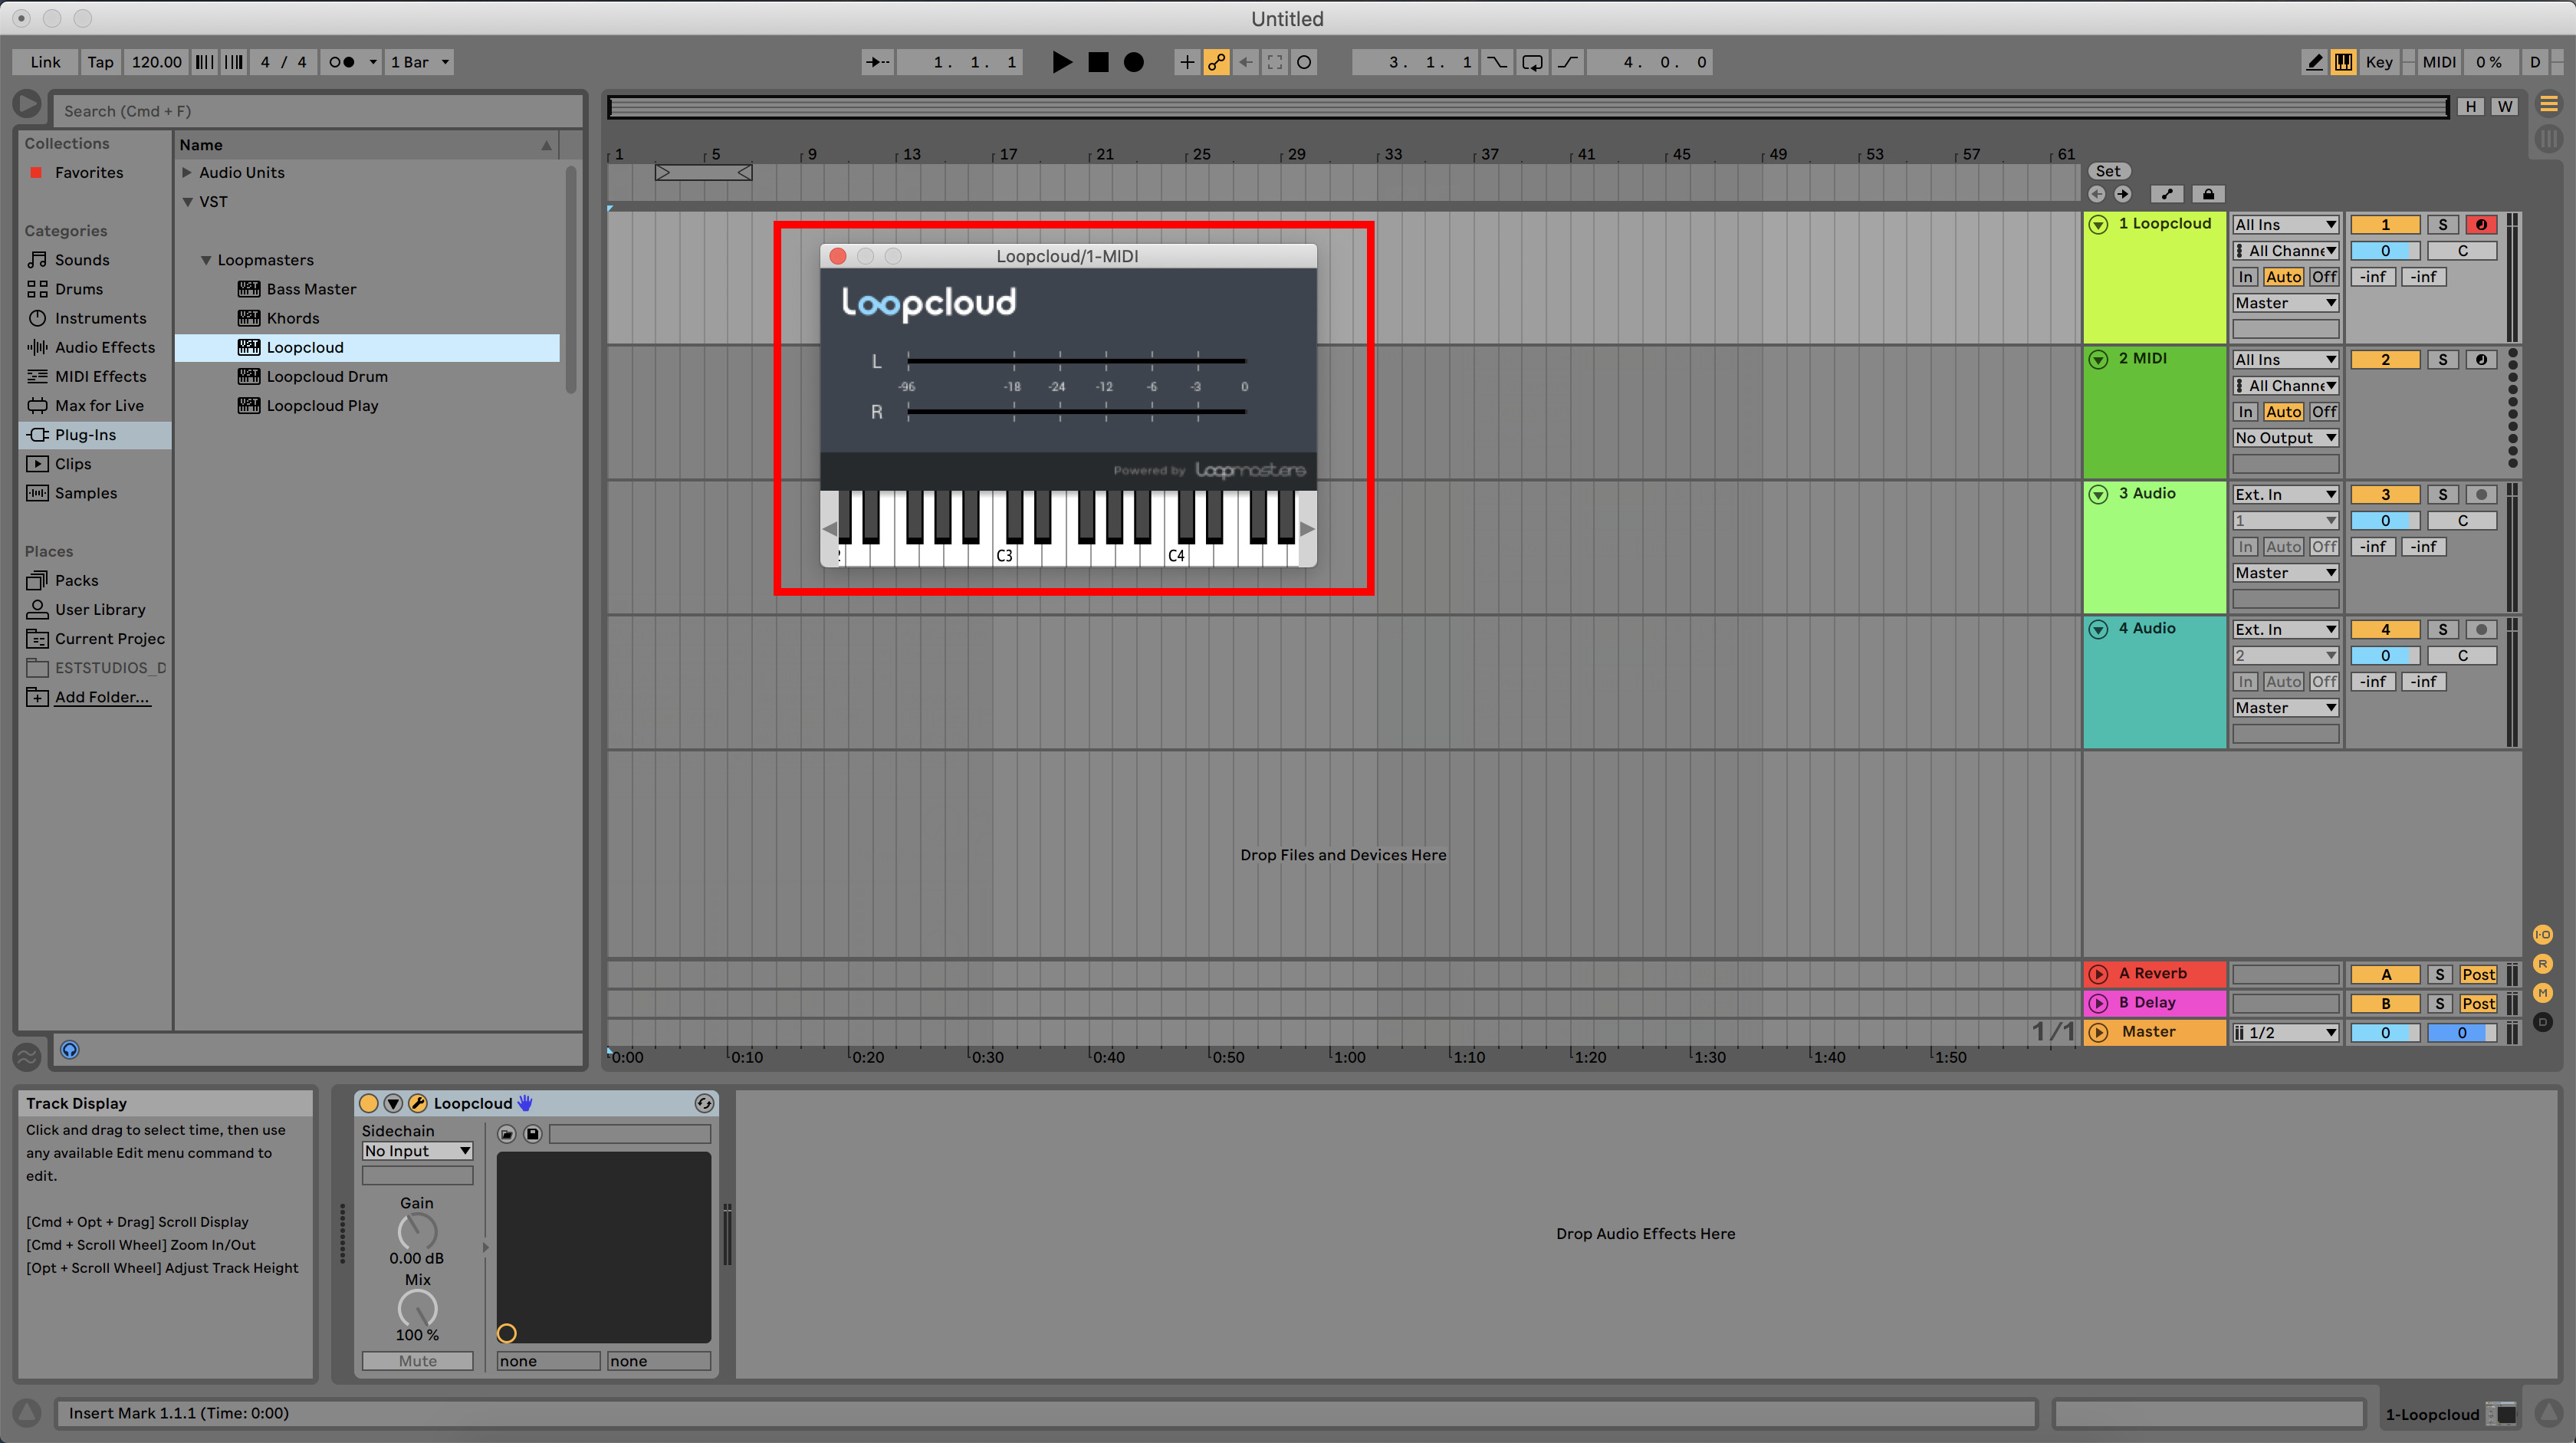Image resolution: width=2576 pixels, height=1443 pixels.
Task: Set monitoring to In on track 3 Audio
Action: click(x=2245, y=546)
